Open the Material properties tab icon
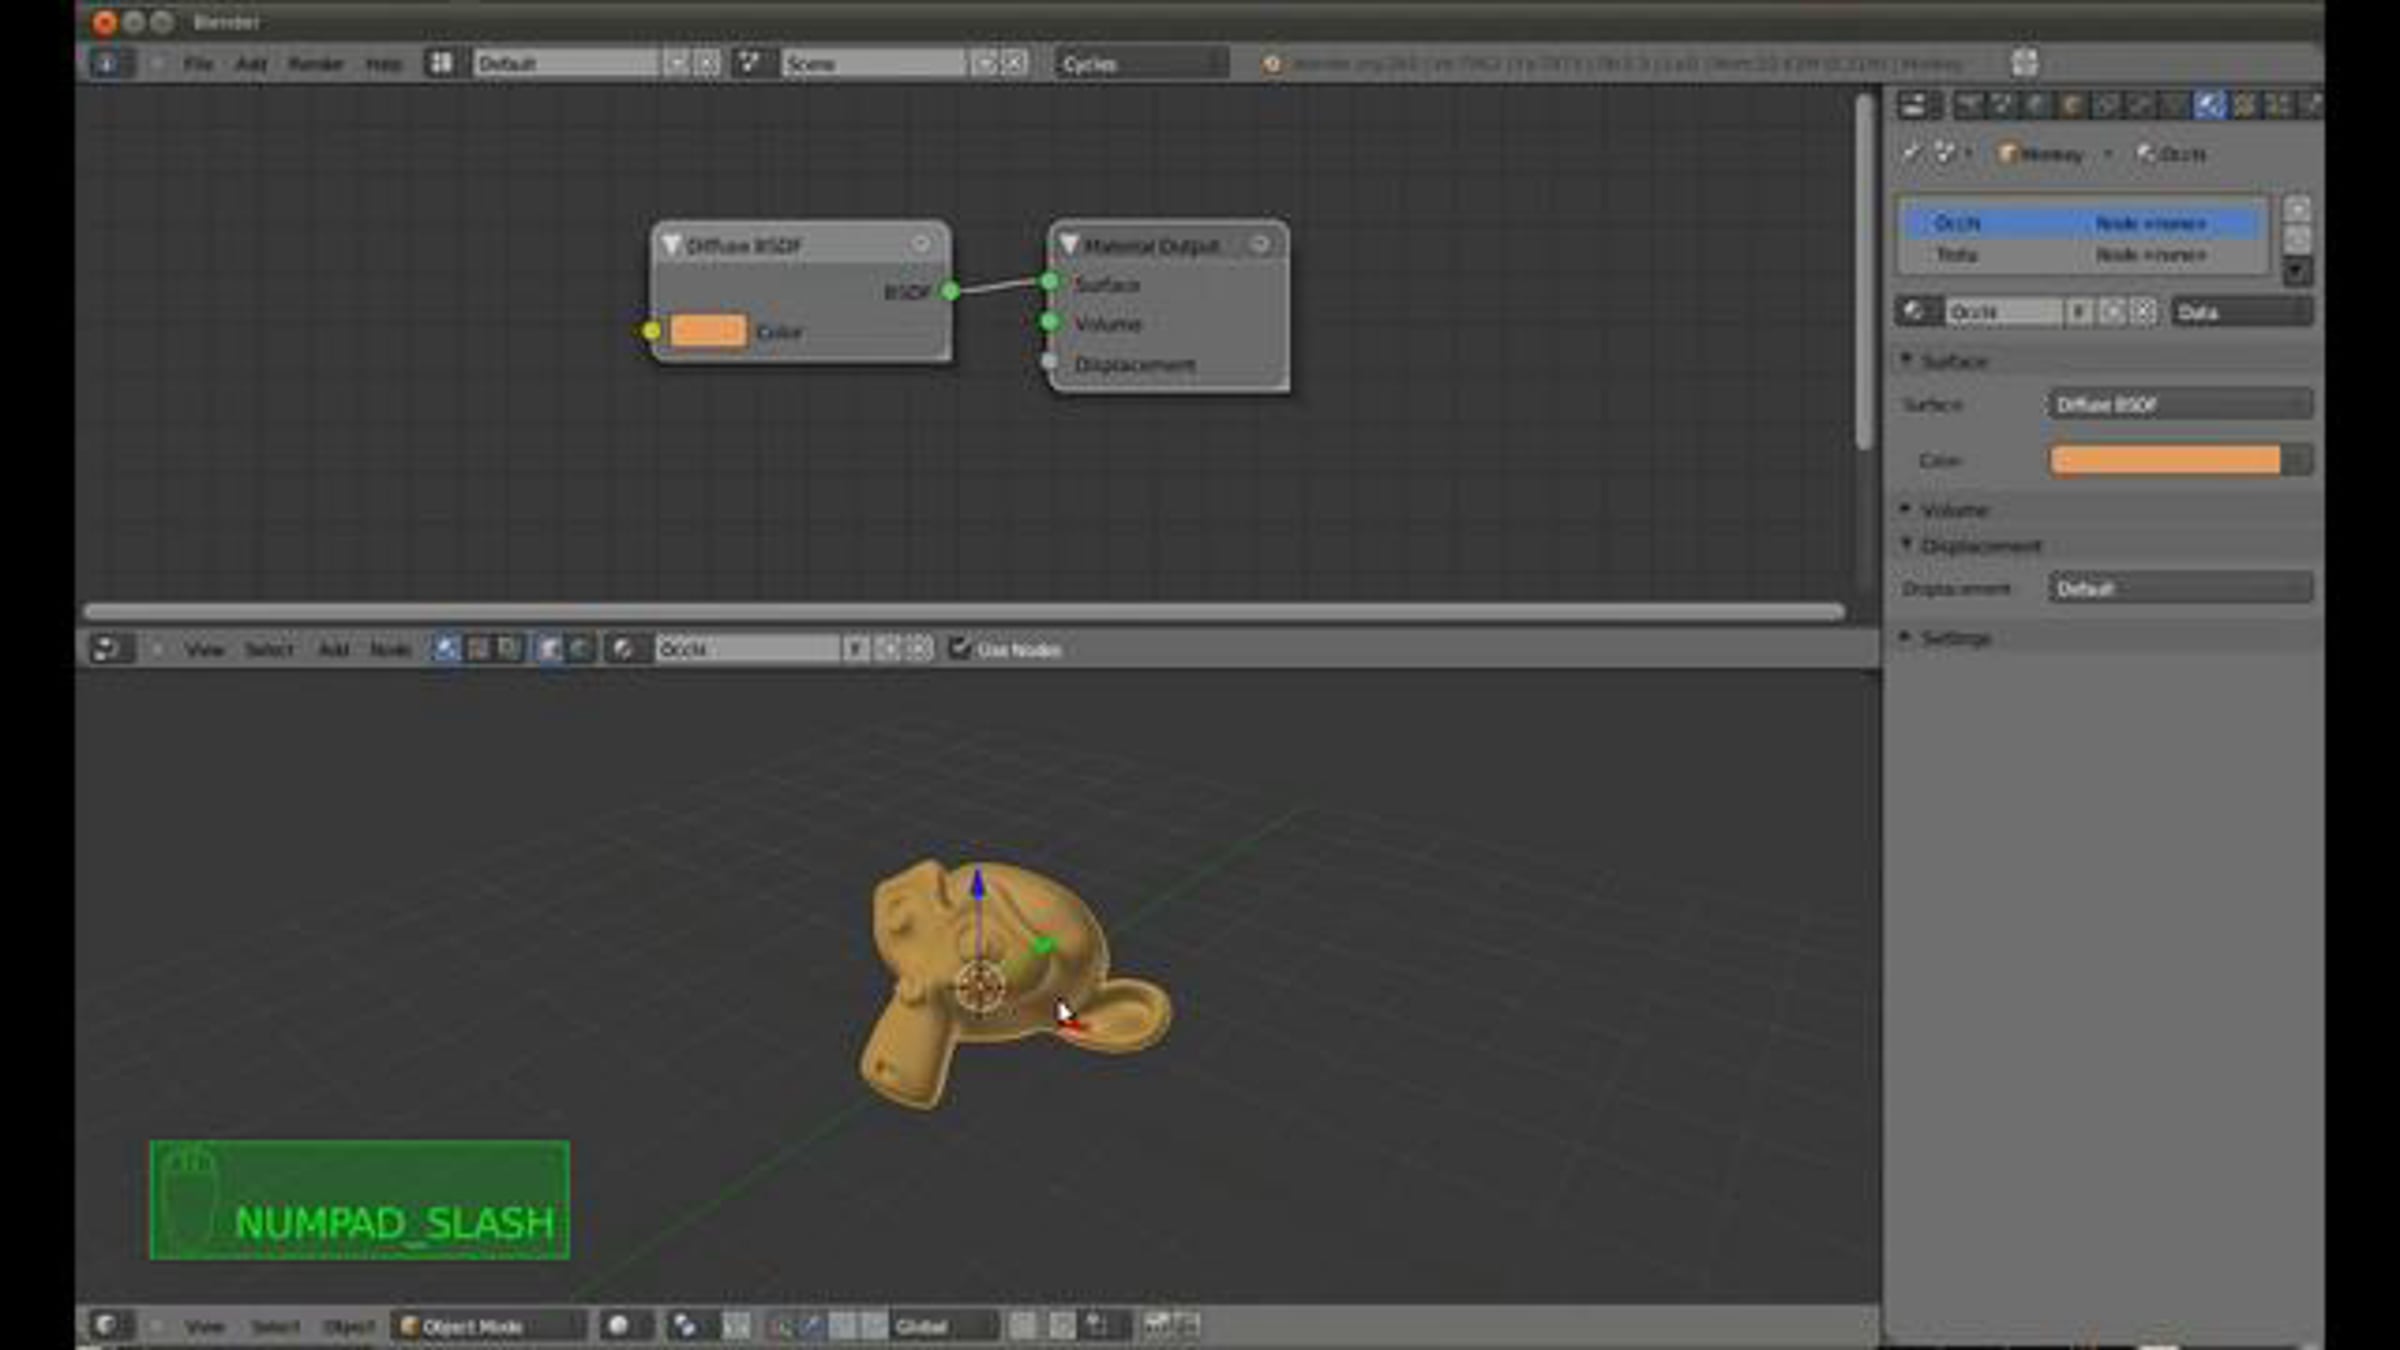 (x=2210, y=105)
